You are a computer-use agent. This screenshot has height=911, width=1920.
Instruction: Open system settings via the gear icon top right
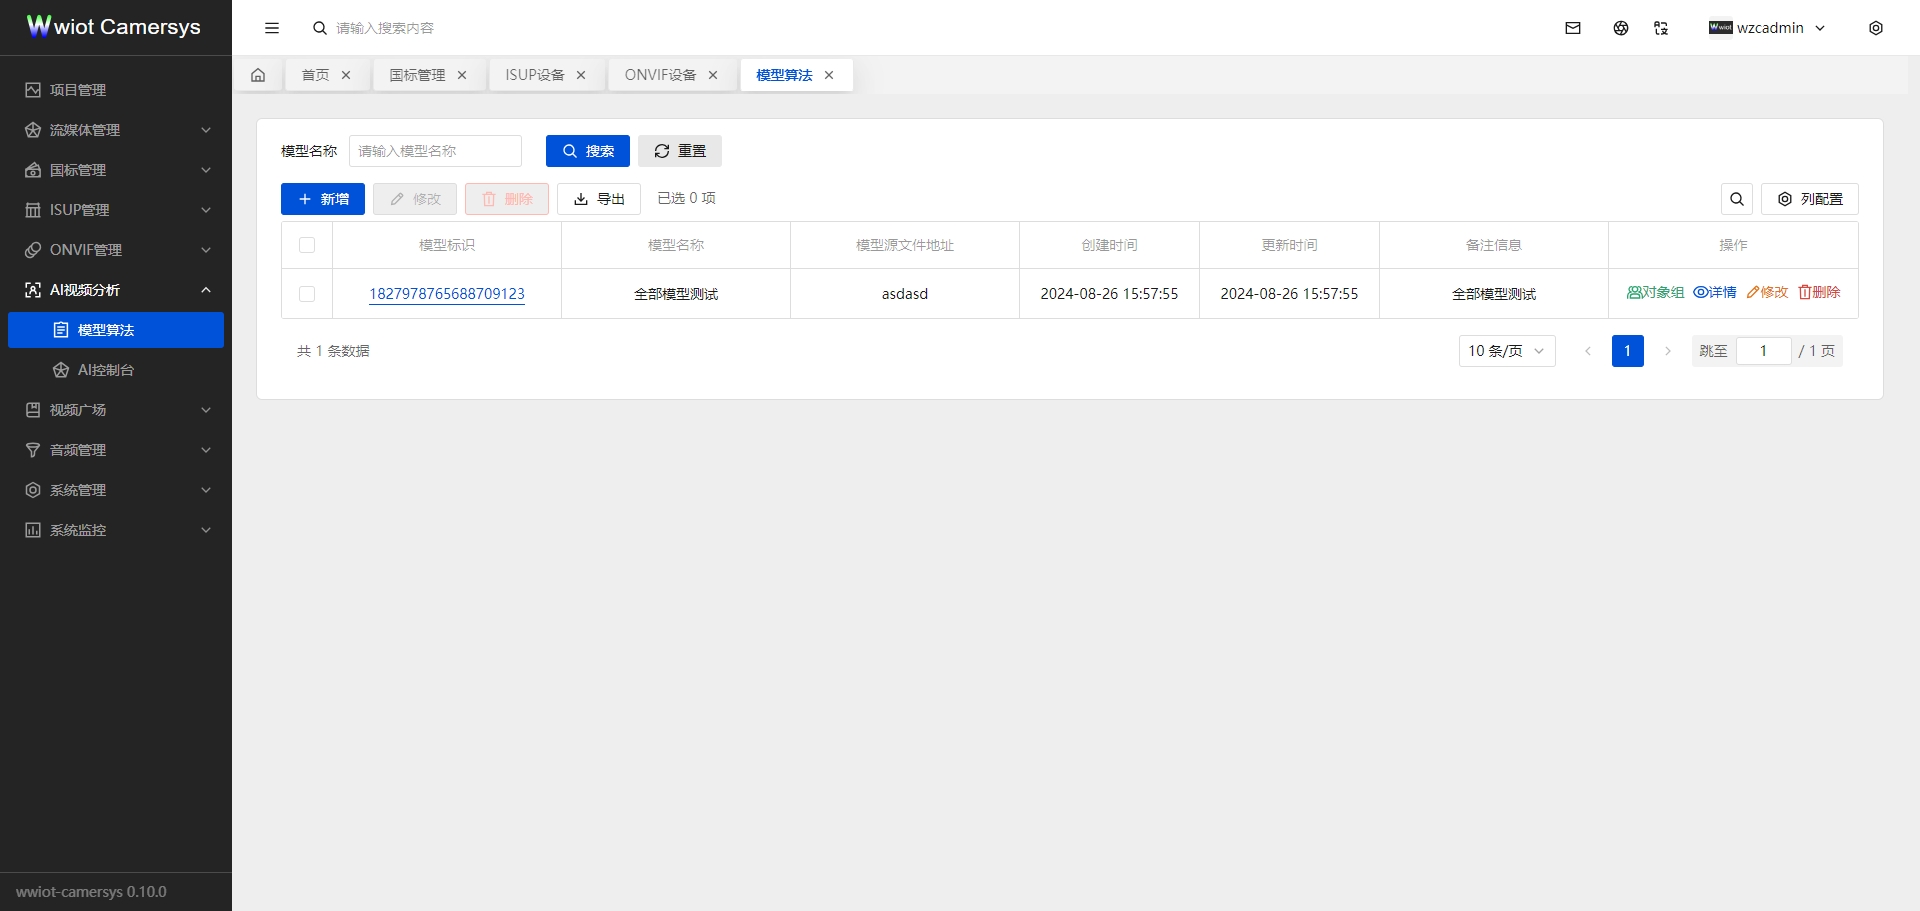[x=1876, y=27]
